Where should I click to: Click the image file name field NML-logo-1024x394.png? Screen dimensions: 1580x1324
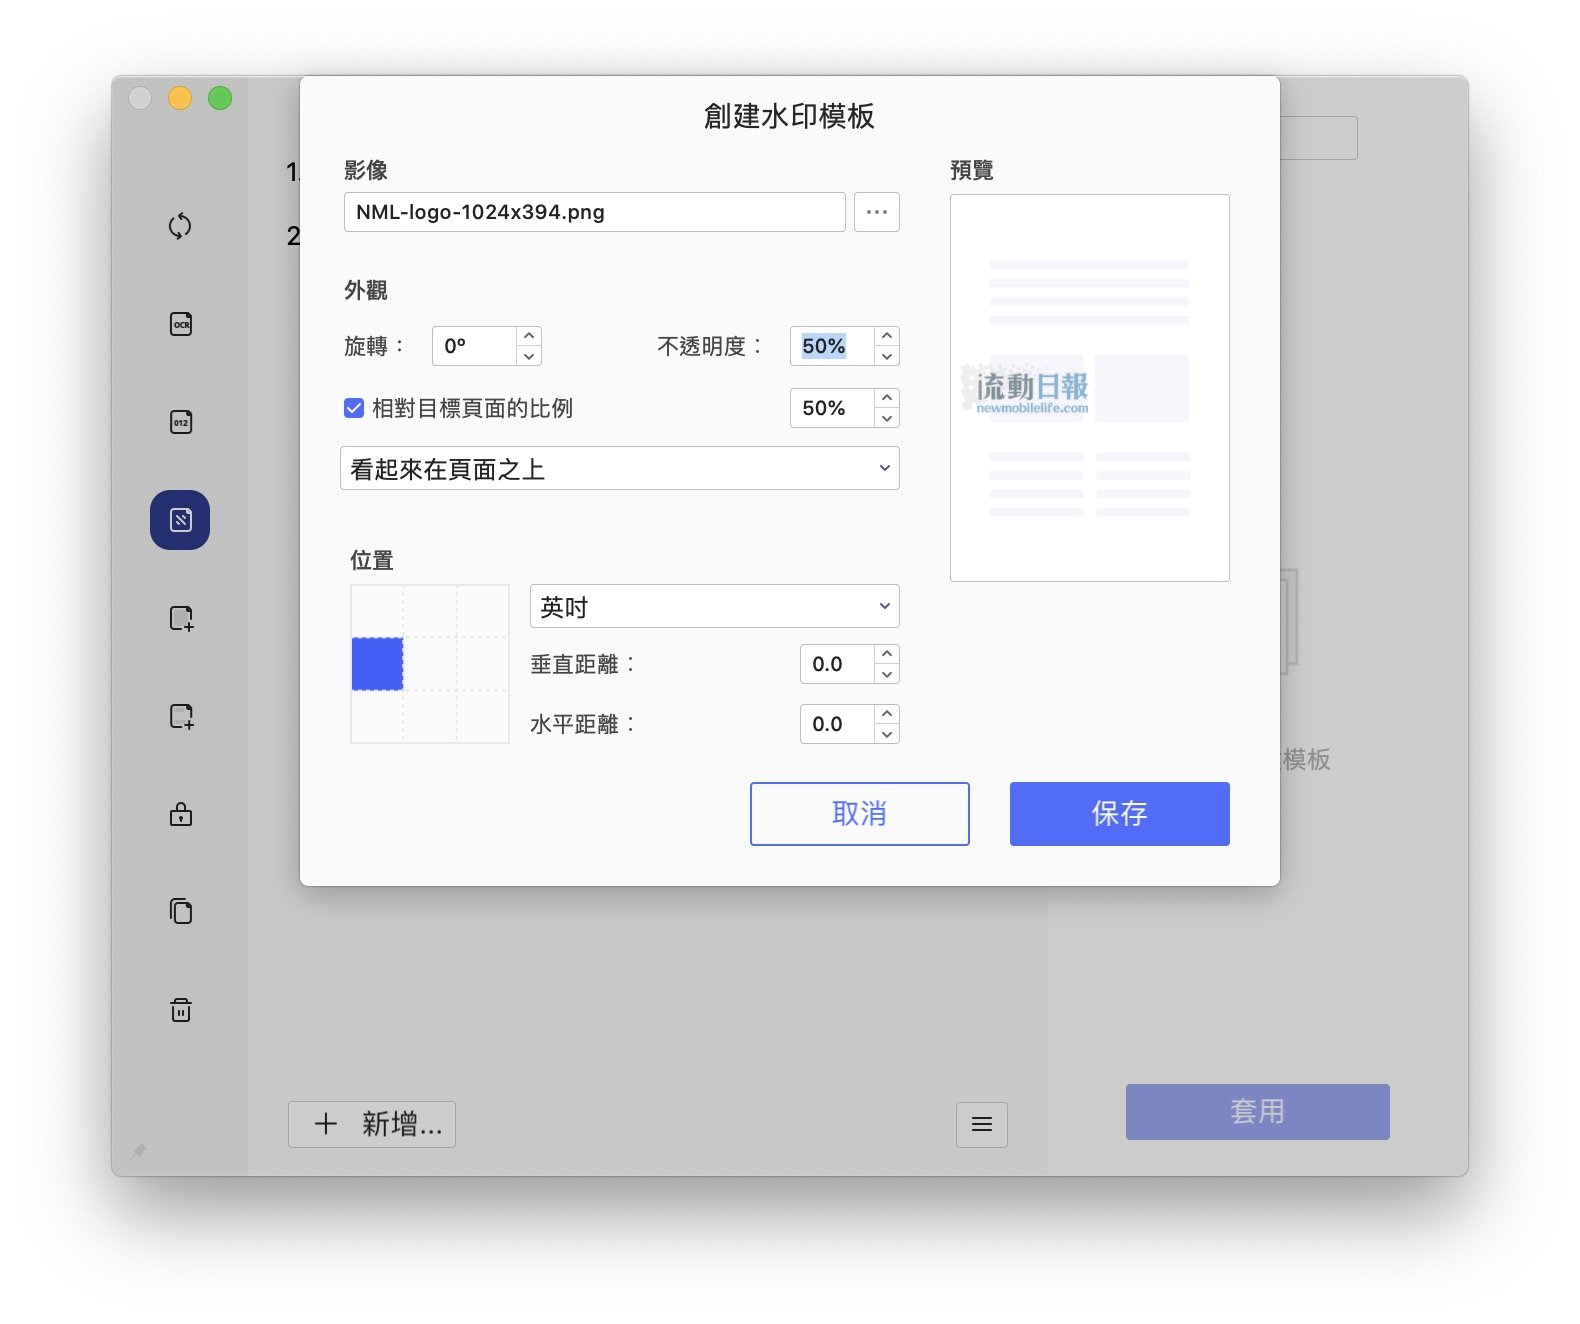(595, 212)
